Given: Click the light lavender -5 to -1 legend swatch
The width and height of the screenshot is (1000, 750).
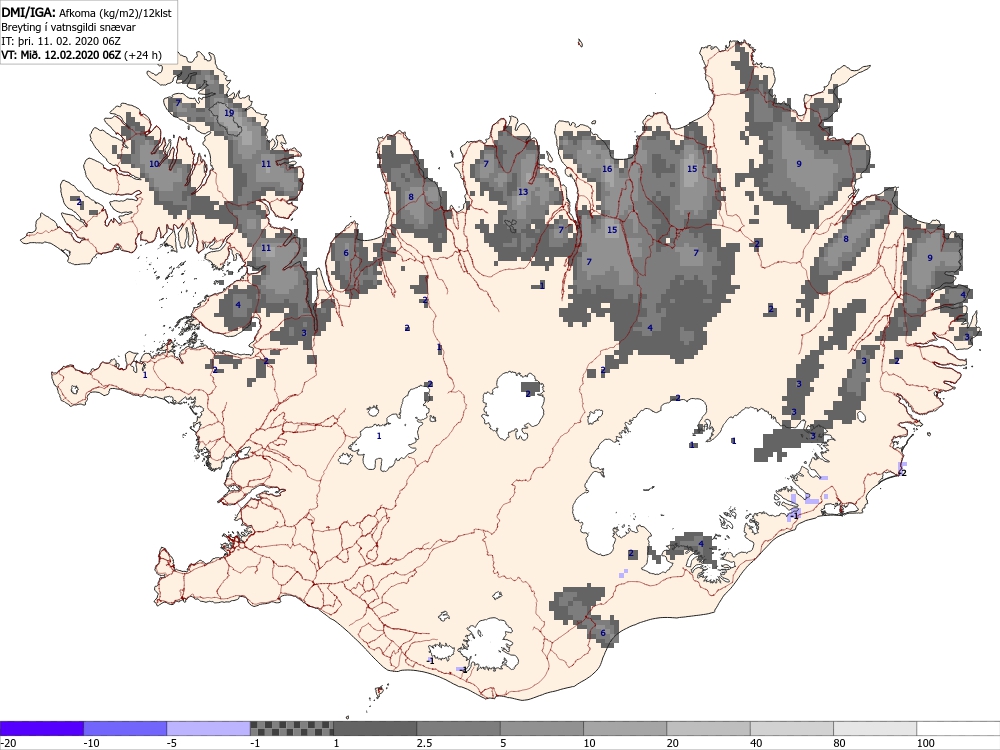Looking at the screenshot, I should coord(209,728).
